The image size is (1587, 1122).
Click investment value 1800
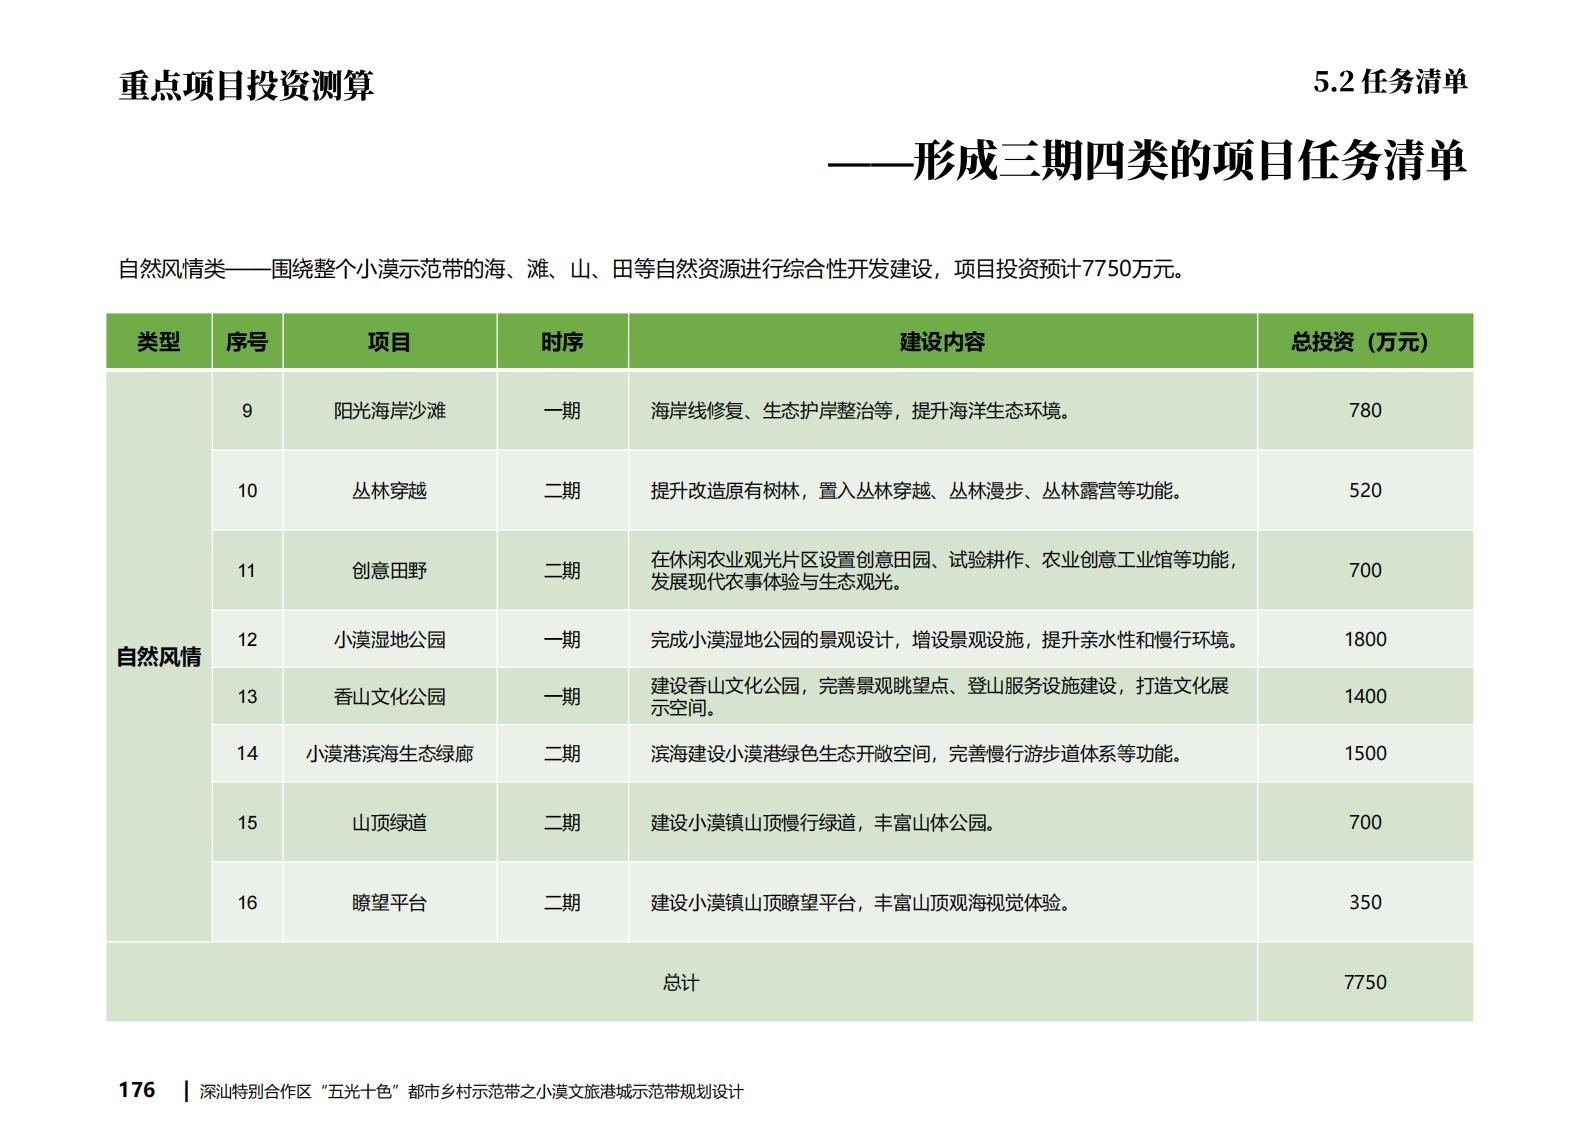pyautogui.click(x=1365, y=640)
